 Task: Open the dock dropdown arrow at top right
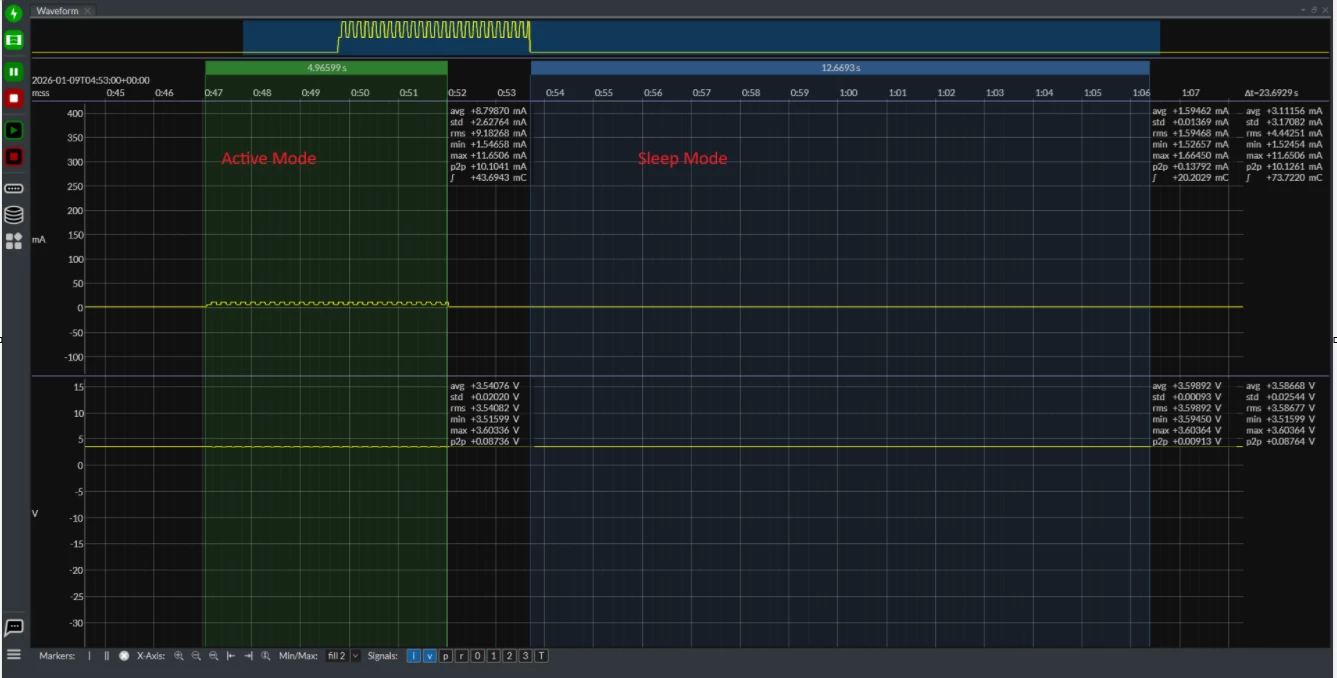coord(1303,9)
